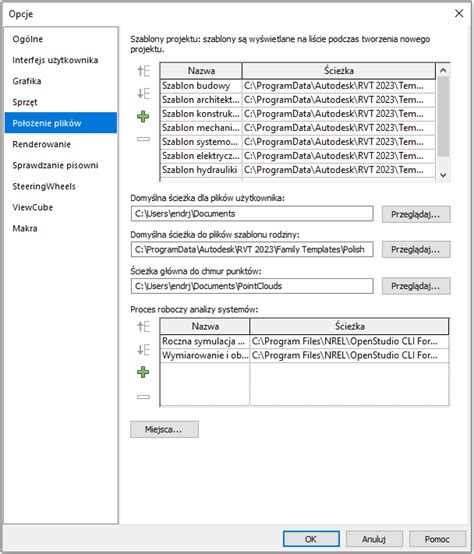
Task: Open Sprawdzanie pisowni options page
Action: coord(61,165)
